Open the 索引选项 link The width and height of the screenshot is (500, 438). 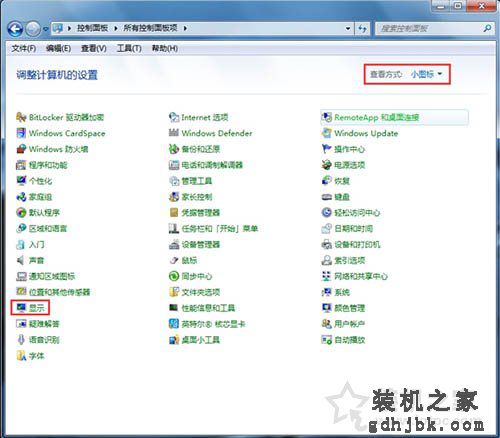[x=350, y=260]
